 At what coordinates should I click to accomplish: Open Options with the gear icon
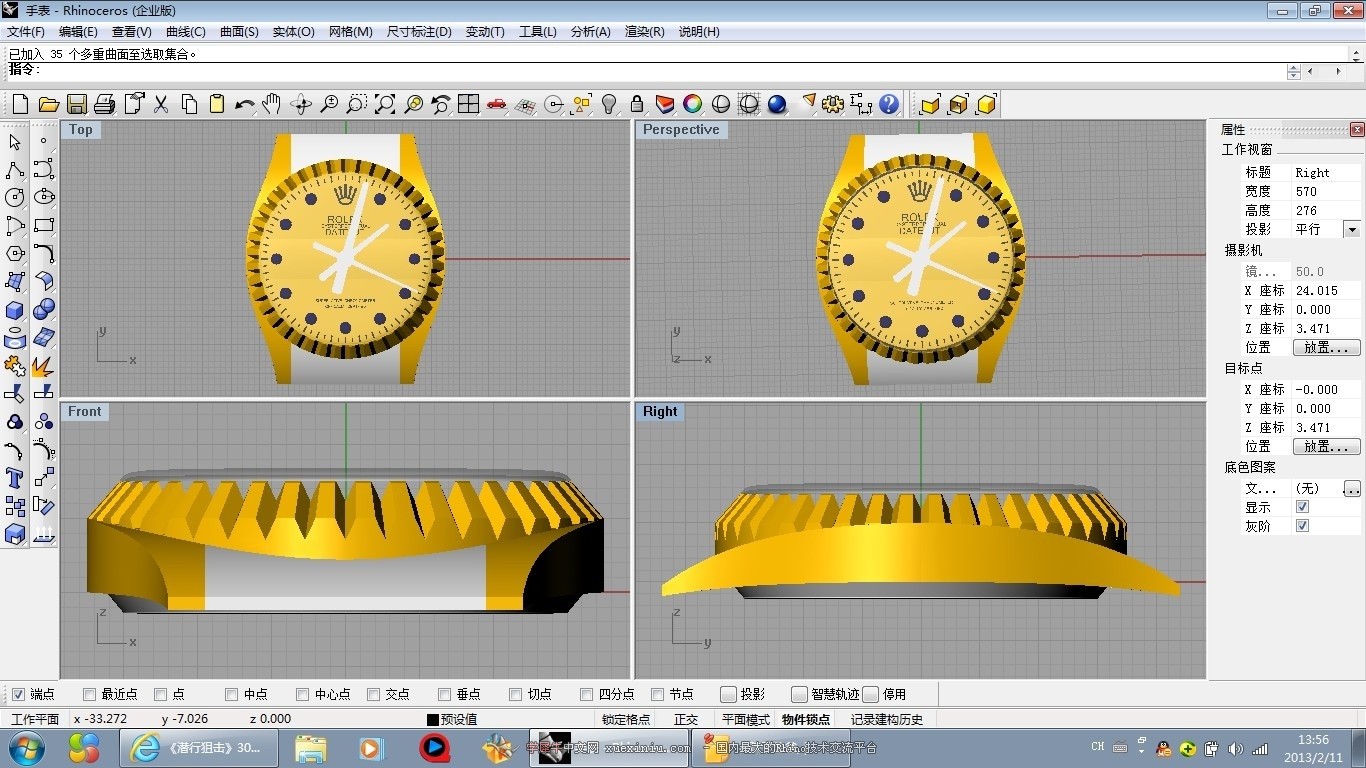point(833,104)
